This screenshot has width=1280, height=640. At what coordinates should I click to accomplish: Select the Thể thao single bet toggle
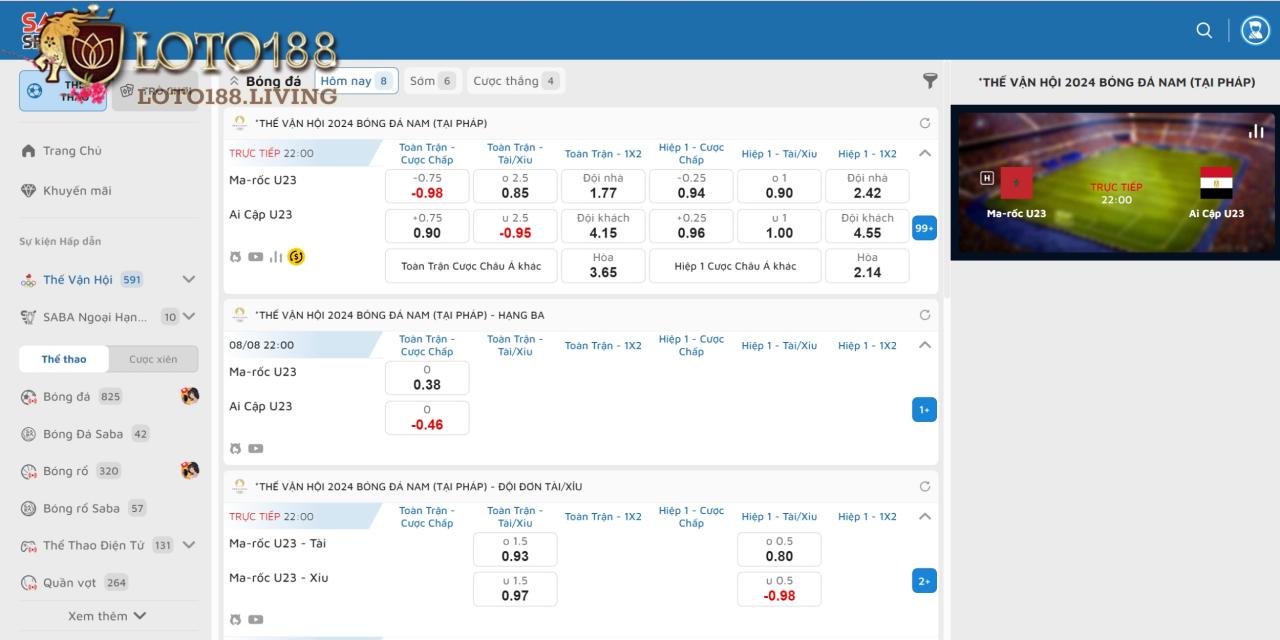pos(64,359)
